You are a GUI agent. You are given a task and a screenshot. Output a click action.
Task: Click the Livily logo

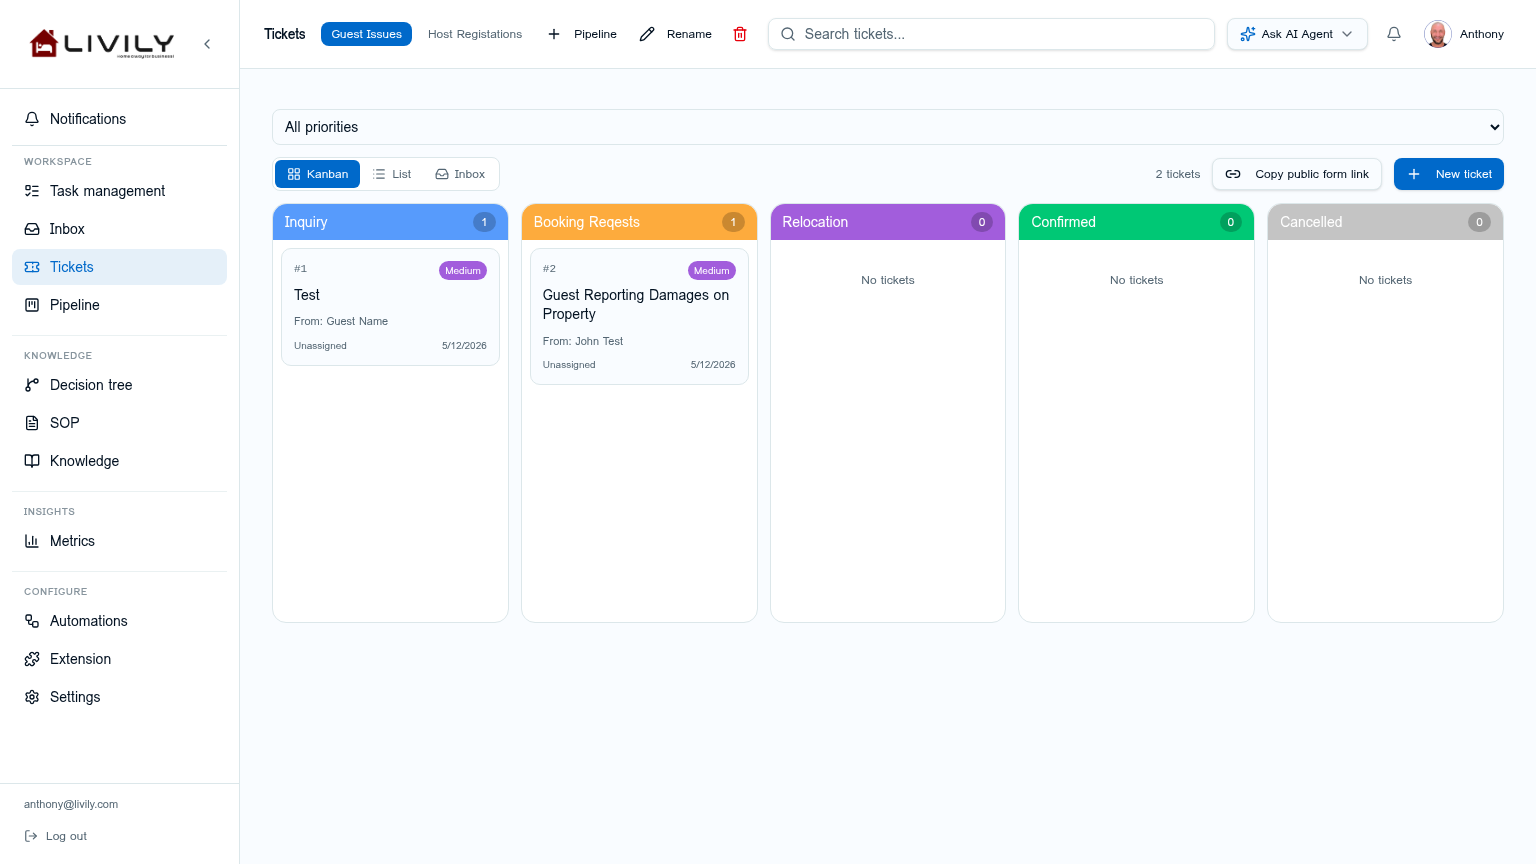(102, 44)
